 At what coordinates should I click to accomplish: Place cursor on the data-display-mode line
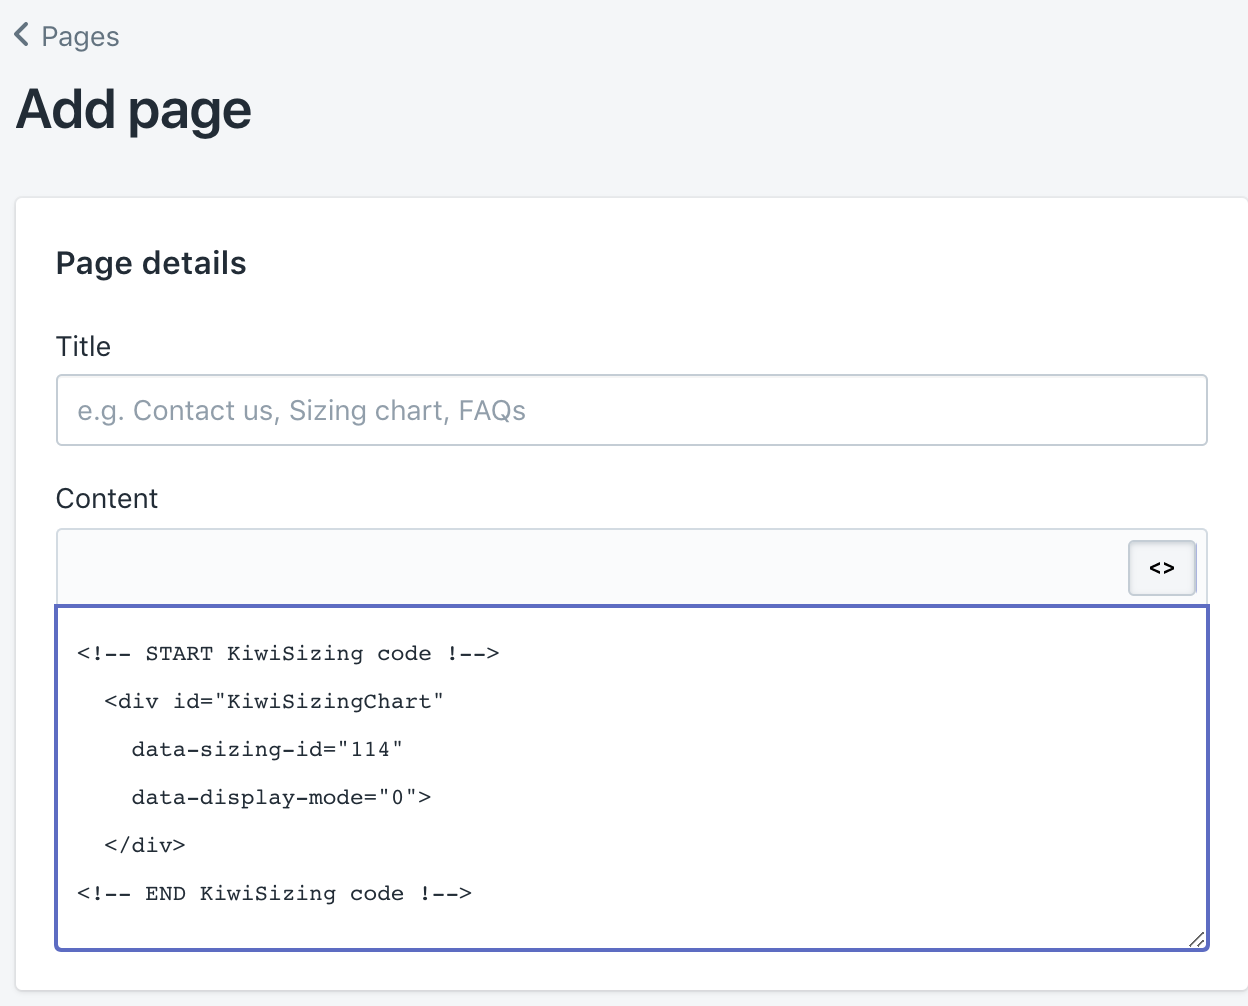[x=281, y=798]
